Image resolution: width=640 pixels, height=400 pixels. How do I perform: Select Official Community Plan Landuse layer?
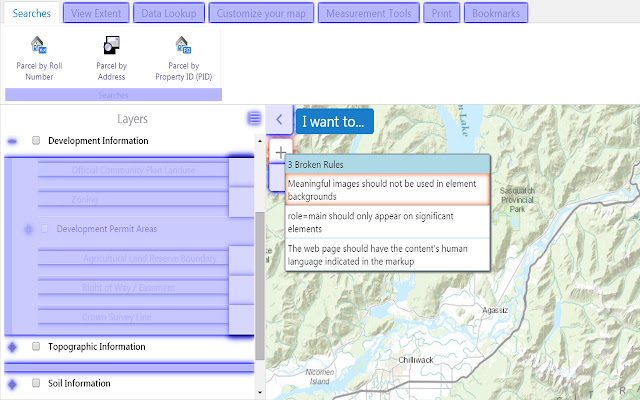tap(133, 170)
